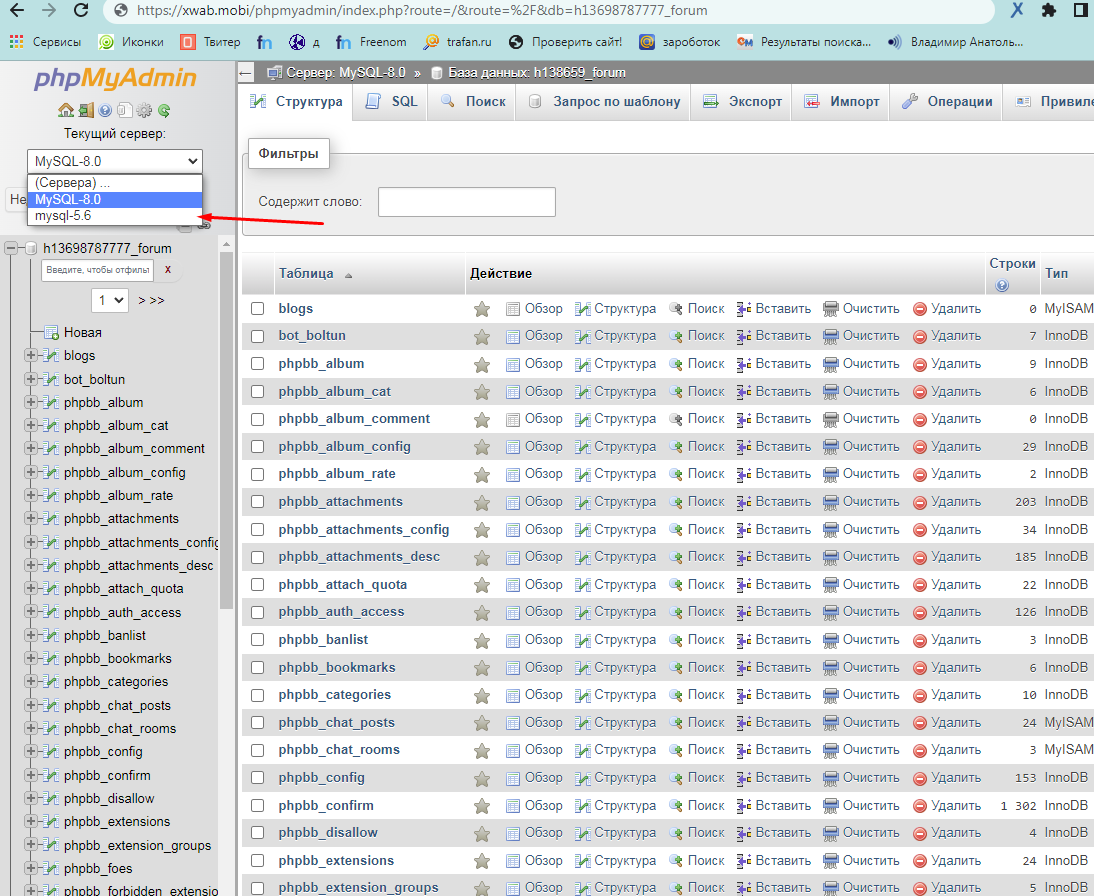This screenshot has height=896, width=1094.
Task: Open phpMyAdmin documentation help icon
Action: coord(106,111)
